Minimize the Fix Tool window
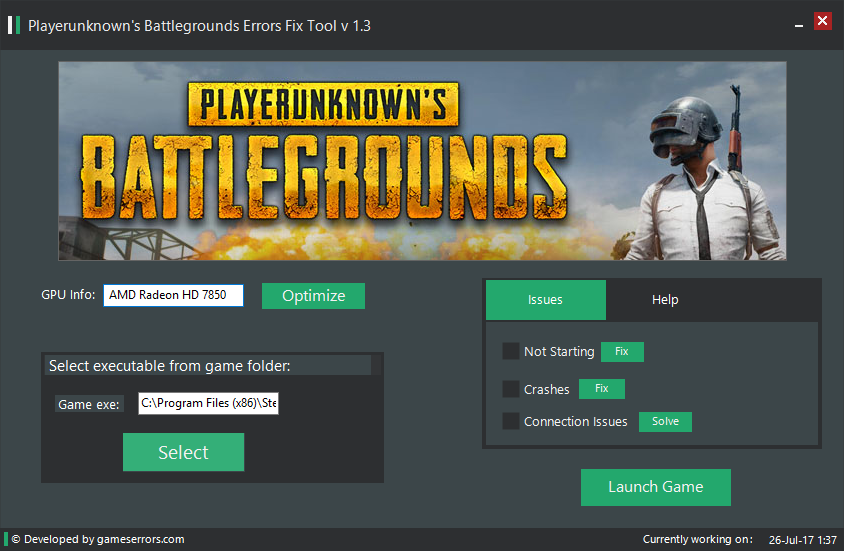This screenshot has width=844, height=551. click(x=799, y=25)
